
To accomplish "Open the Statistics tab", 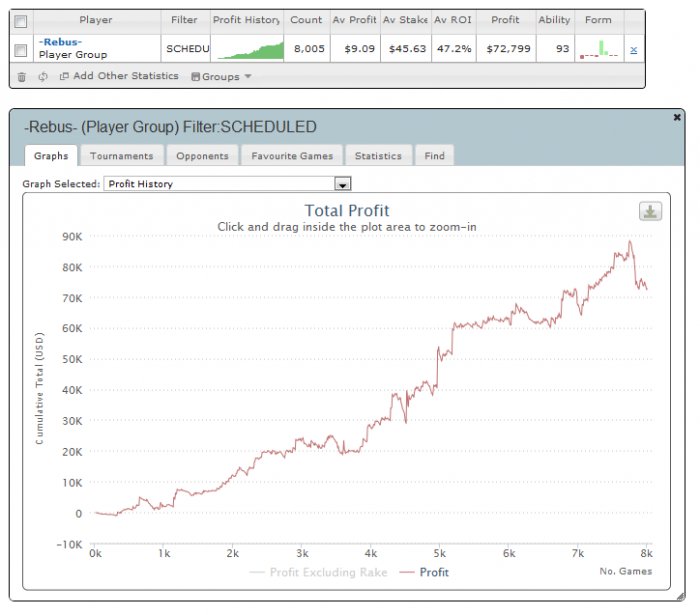I will (378, 156).
